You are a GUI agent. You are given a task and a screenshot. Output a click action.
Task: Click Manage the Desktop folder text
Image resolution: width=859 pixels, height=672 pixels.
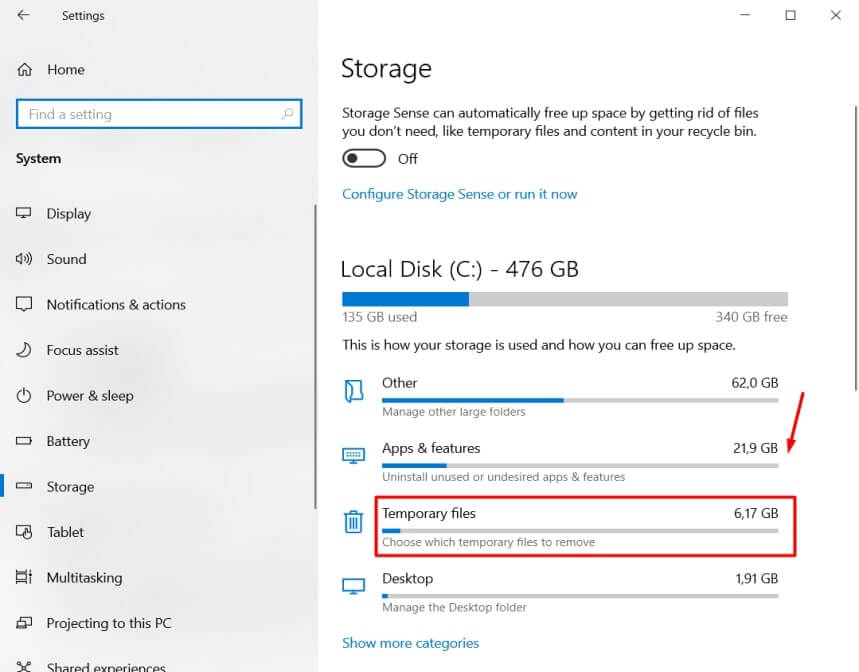click(454, 607)
